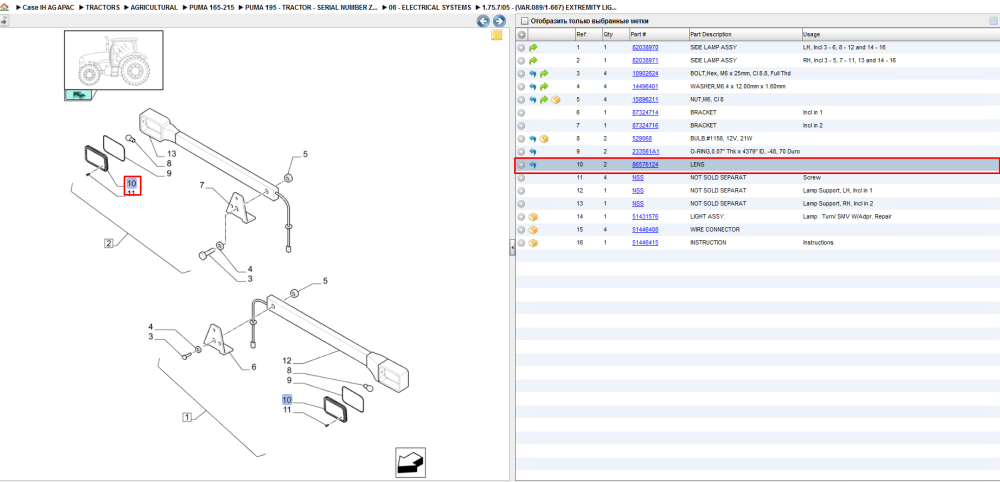This screenshot has height=482, width=1000.
Task: Click the box icon in the WIRE CONNECTOR row
Action: click(533, 230)
